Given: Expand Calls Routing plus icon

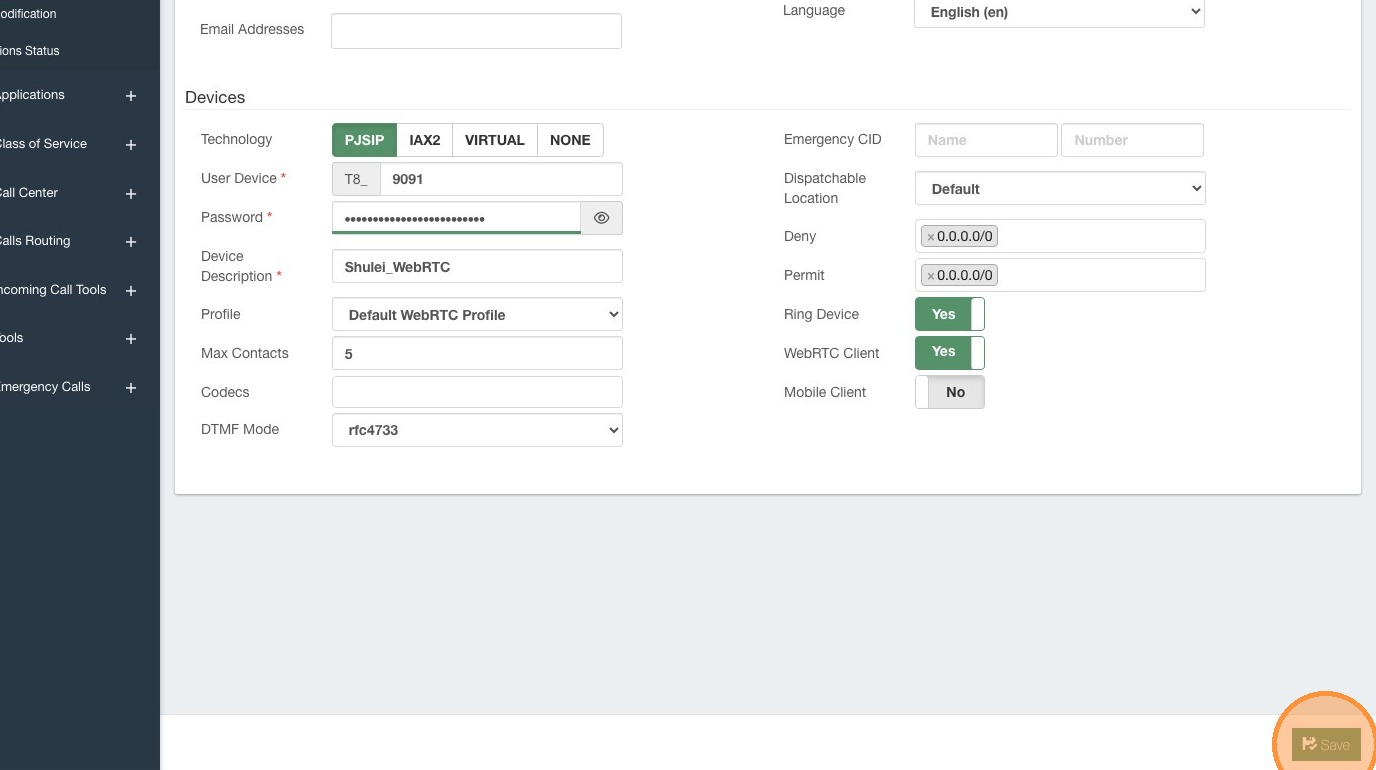Looking at the screenshot, I should (x=131, y=242).
